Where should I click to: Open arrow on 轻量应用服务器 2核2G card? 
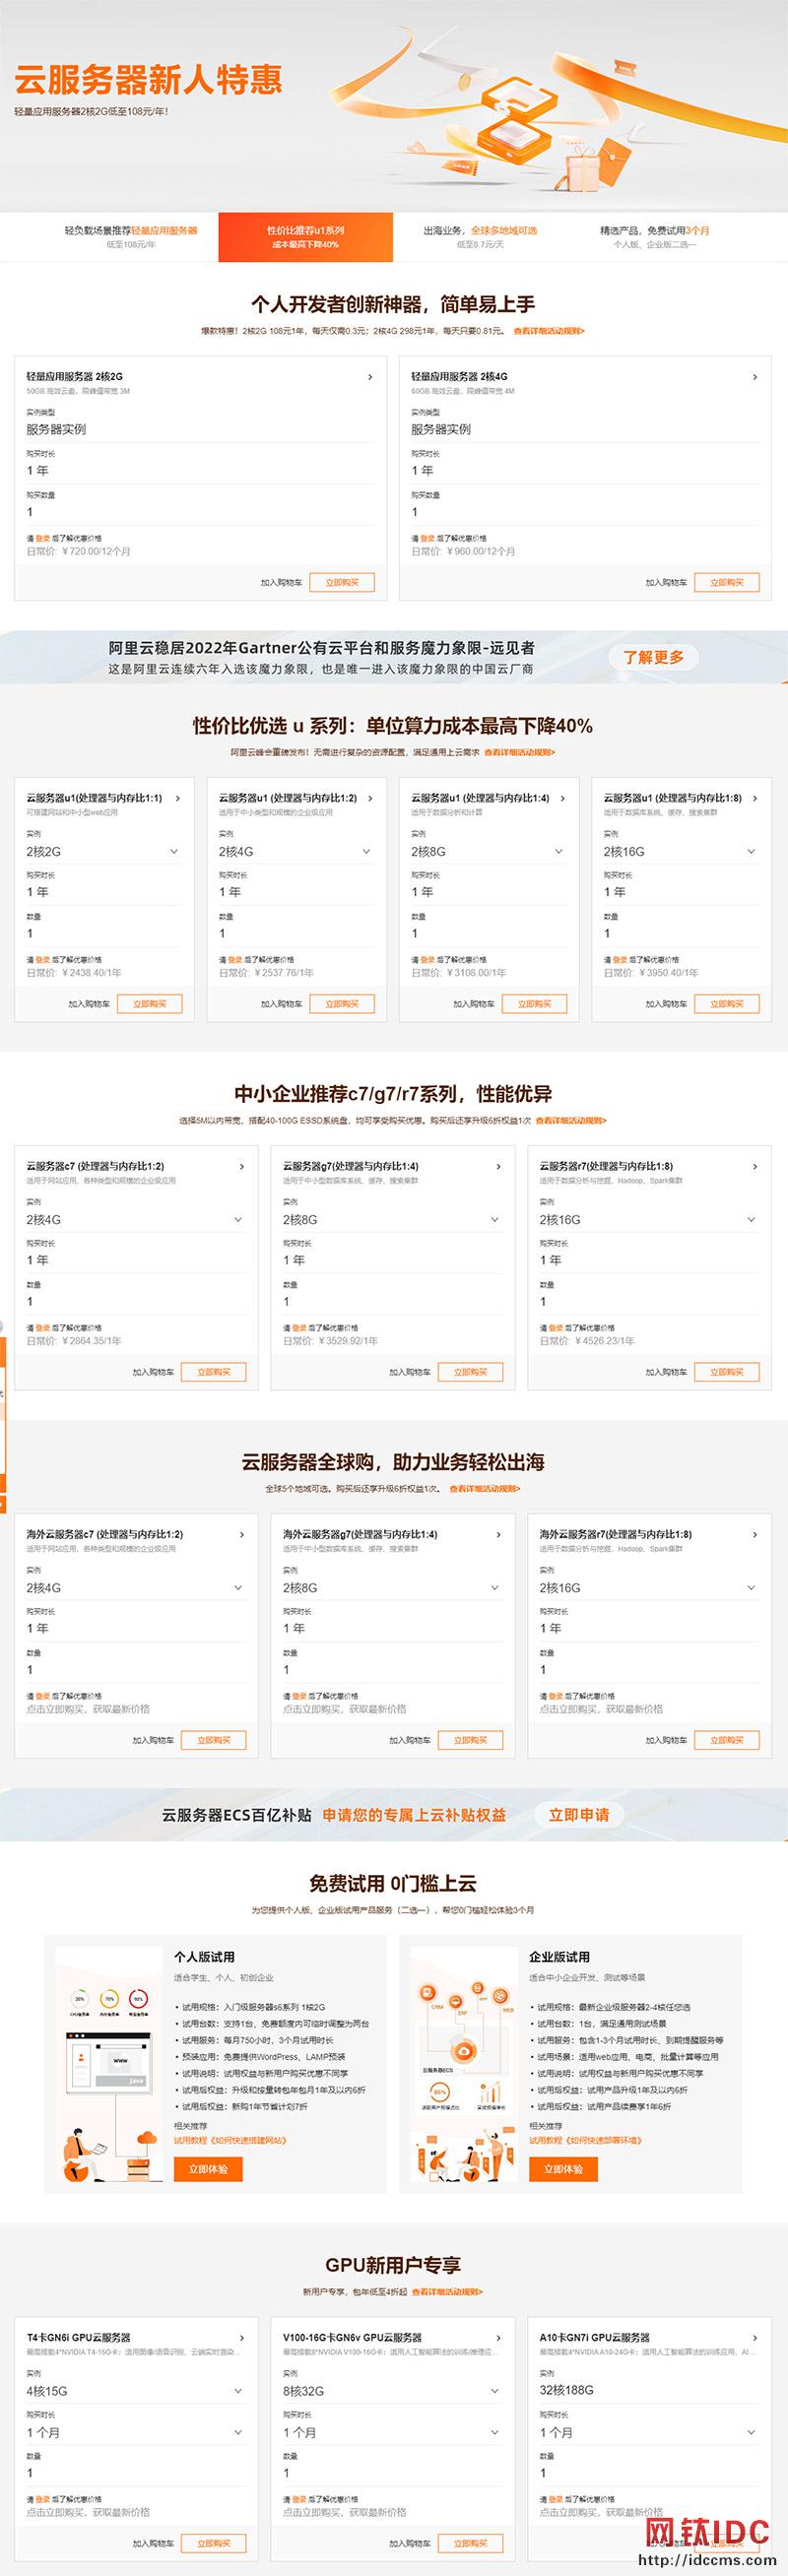(370, 377)
